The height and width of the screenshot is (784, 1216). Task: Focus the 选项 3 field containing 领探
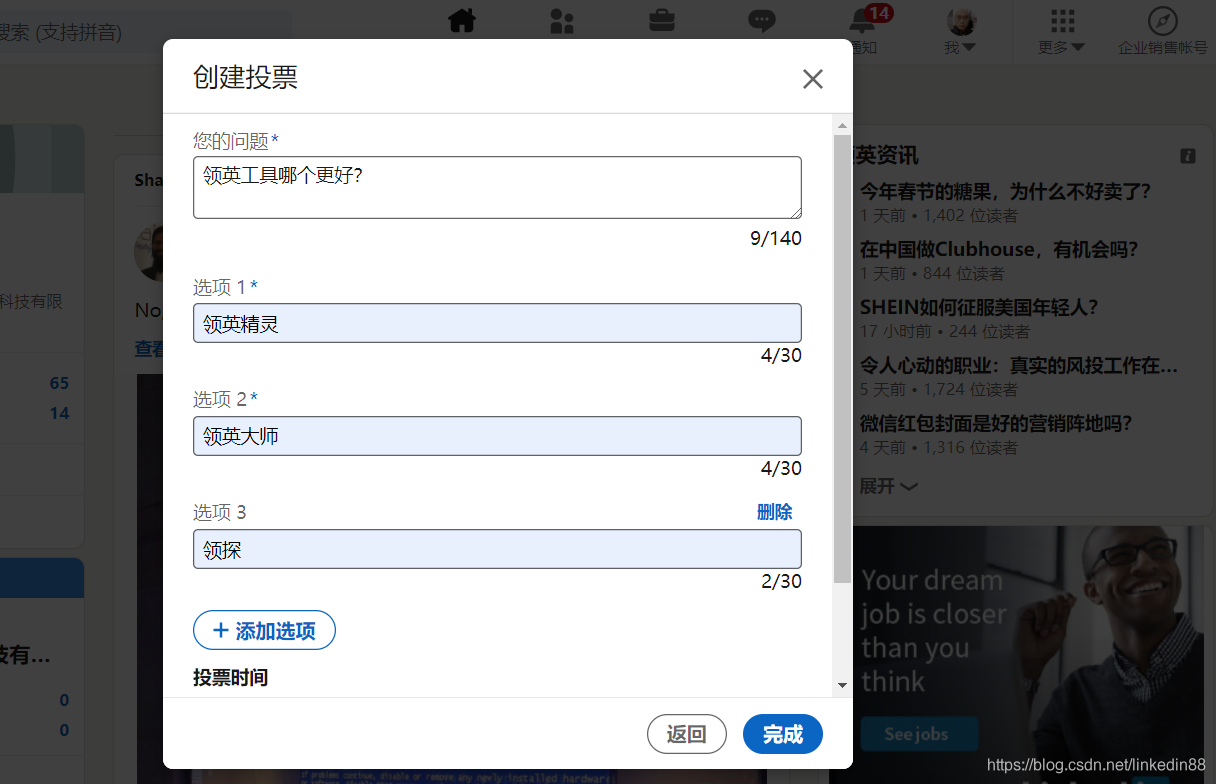497,549
